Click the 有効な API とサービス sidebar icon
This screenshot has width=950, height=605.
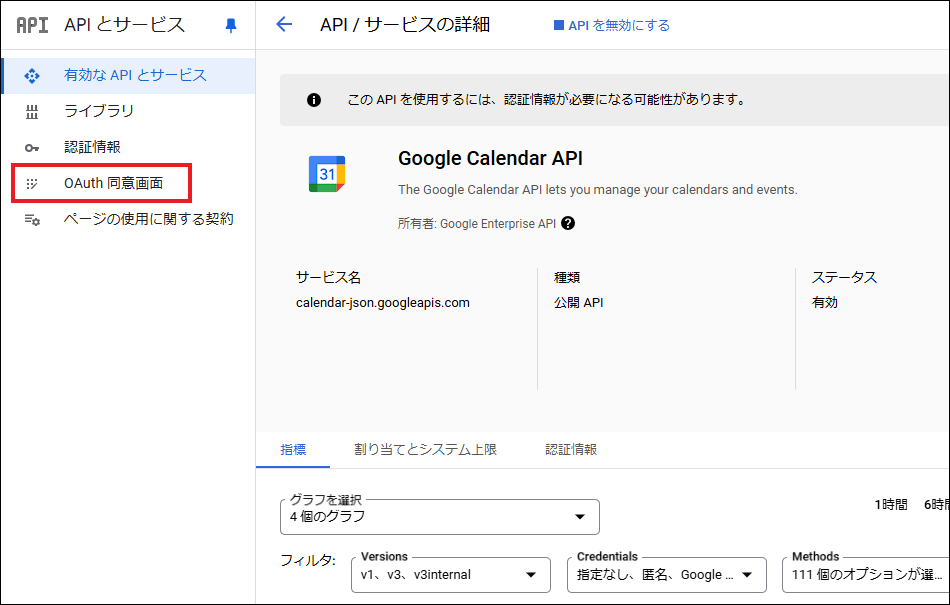coord(32,75)
